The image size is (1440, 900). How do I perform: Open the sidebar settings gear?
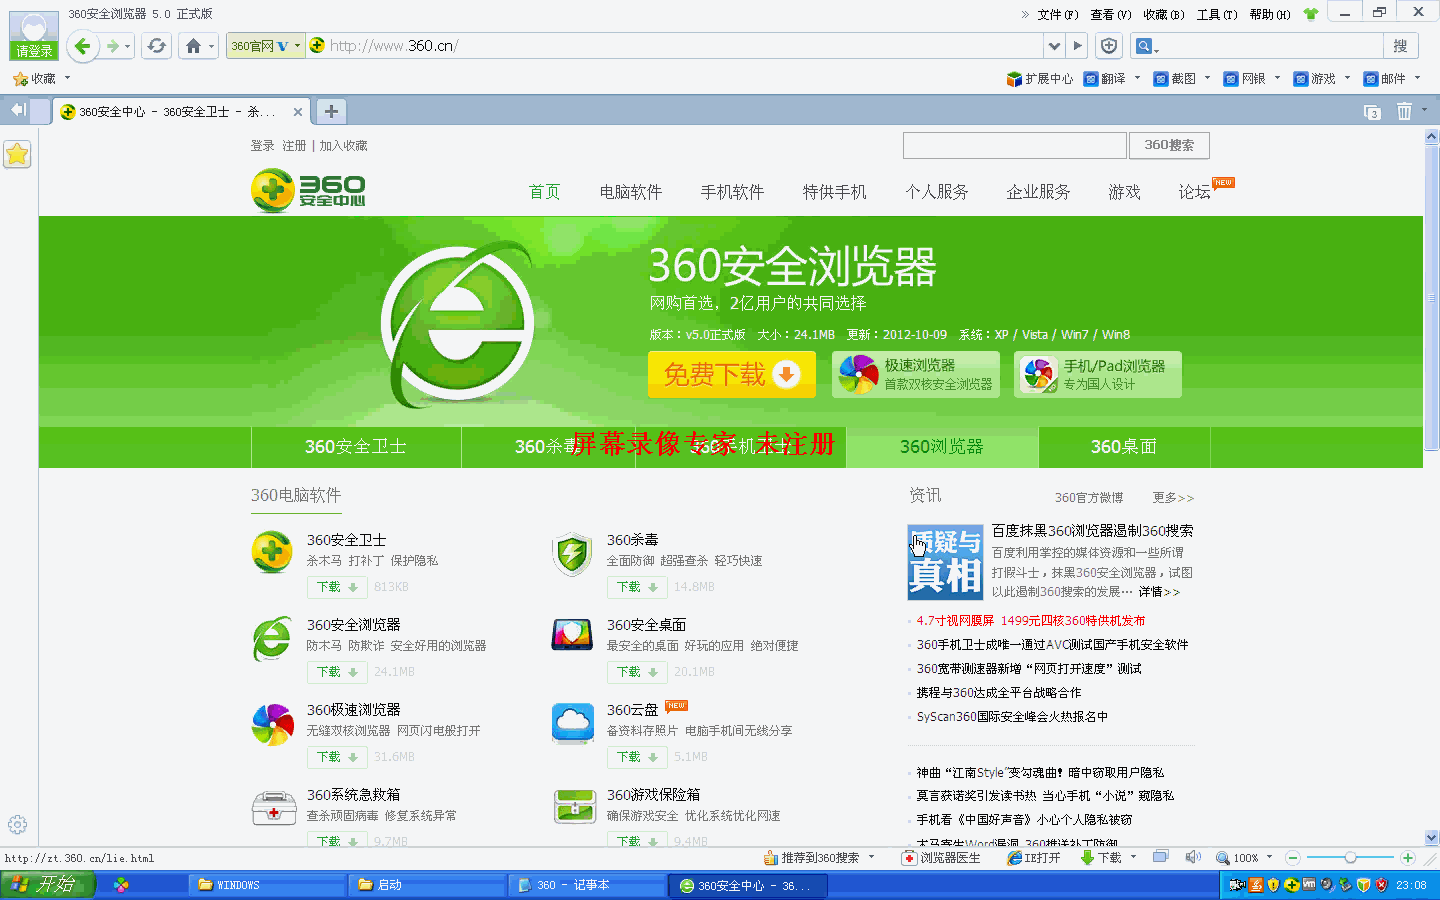click(17, 824)
